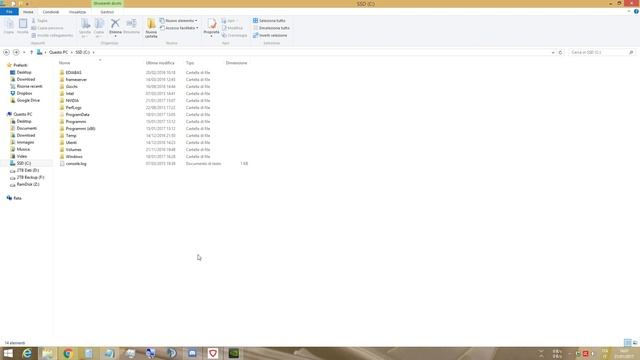
Task: Select the Programmi (x86) folder
Action: [x=80, y=129]
